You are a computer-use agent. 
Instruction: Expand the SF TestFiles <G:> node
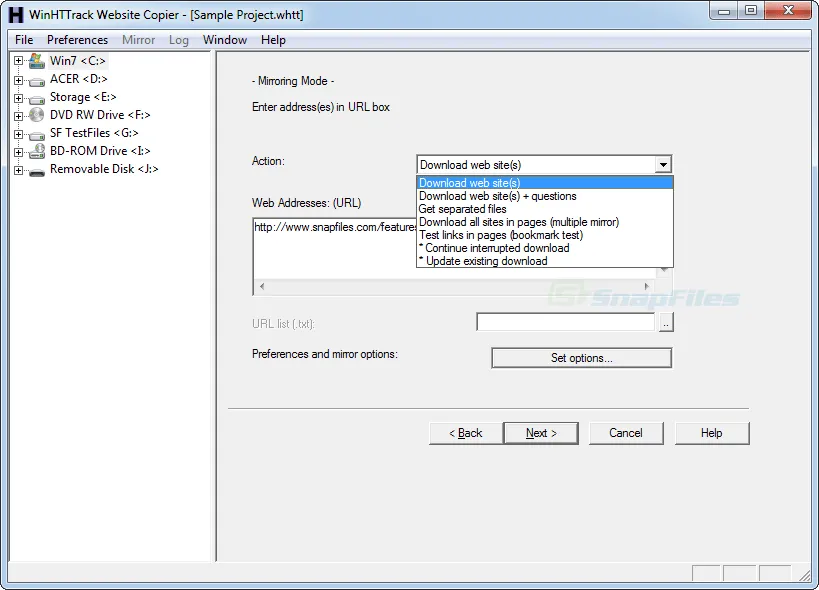18,134
